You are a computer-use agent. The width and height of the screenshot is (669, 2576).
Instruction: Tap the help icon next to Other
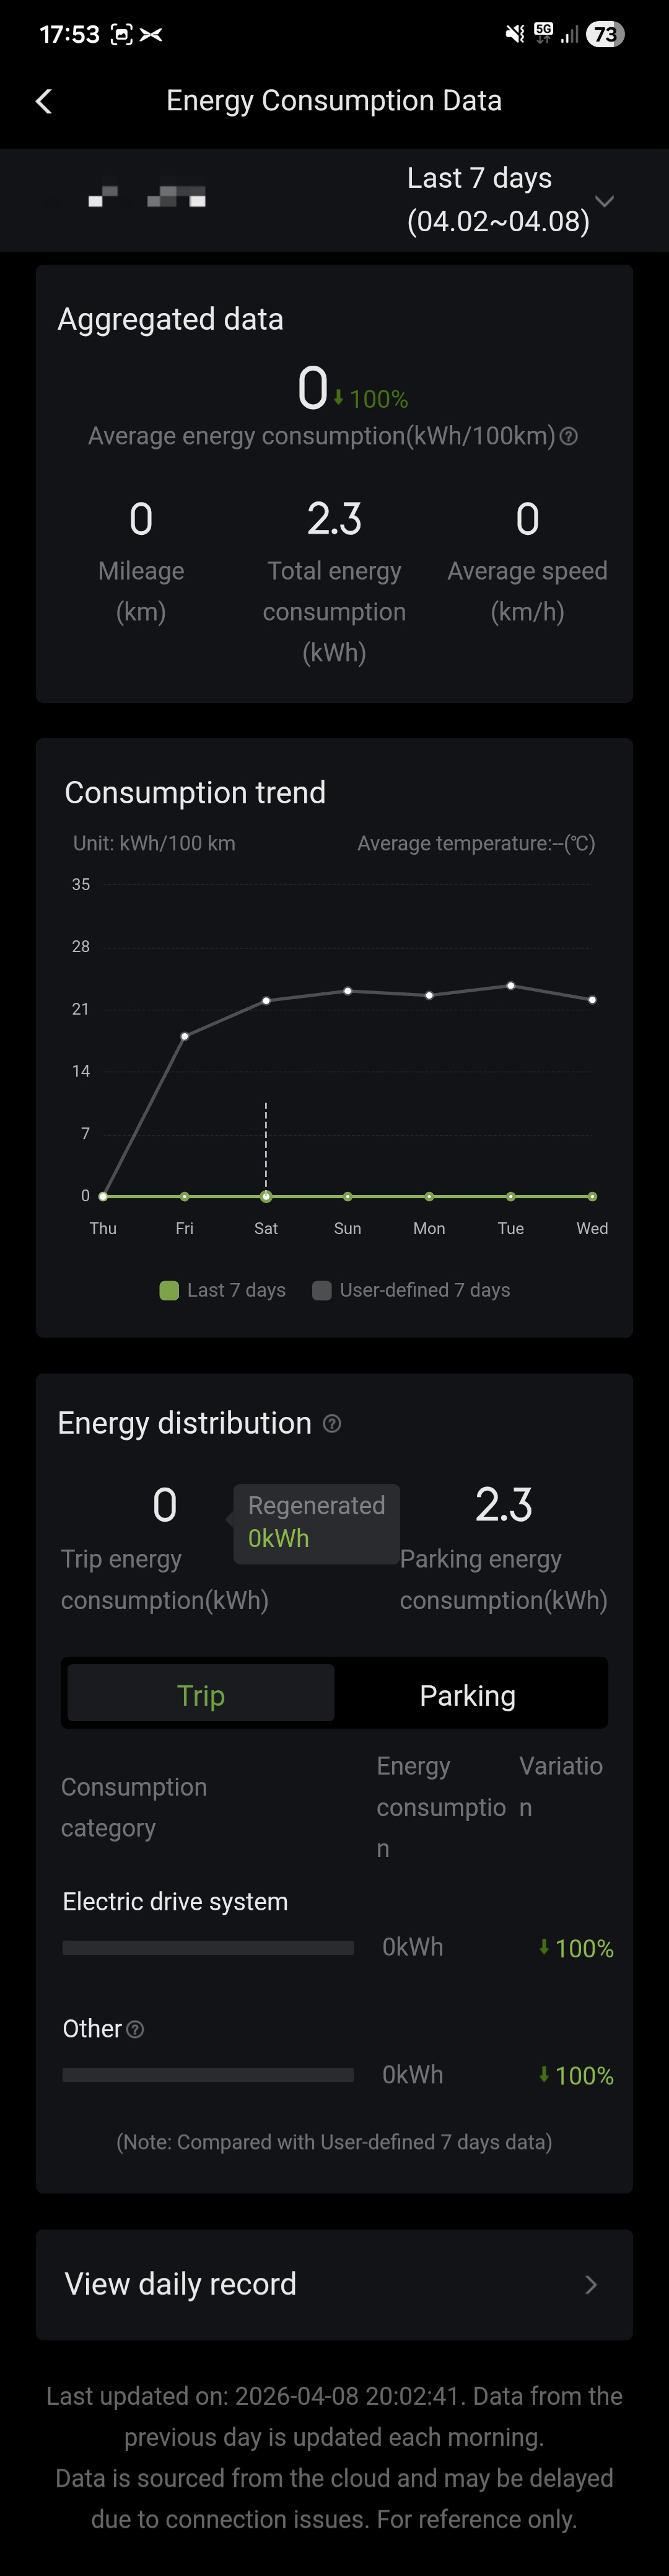pos(135,2029)
